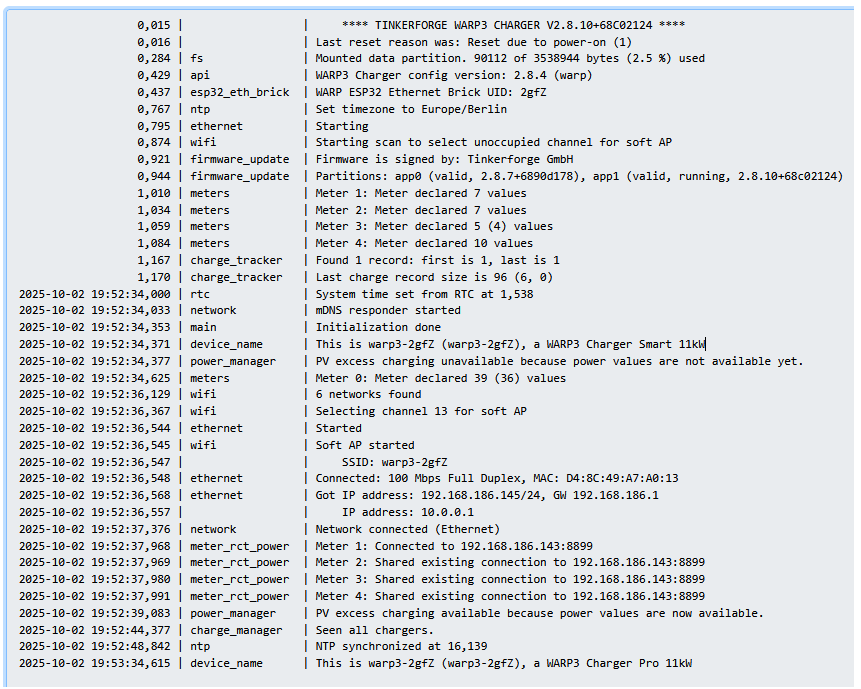The image size is (861, 689).
Task: Click the 'Meter 4: Meter declared 10 values' line
Action: tap(424, 244)
